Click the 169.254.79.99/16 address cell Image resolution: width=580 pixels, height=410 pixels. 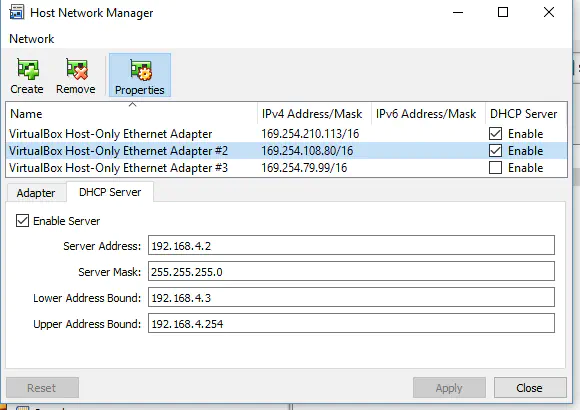click(304, 168)
